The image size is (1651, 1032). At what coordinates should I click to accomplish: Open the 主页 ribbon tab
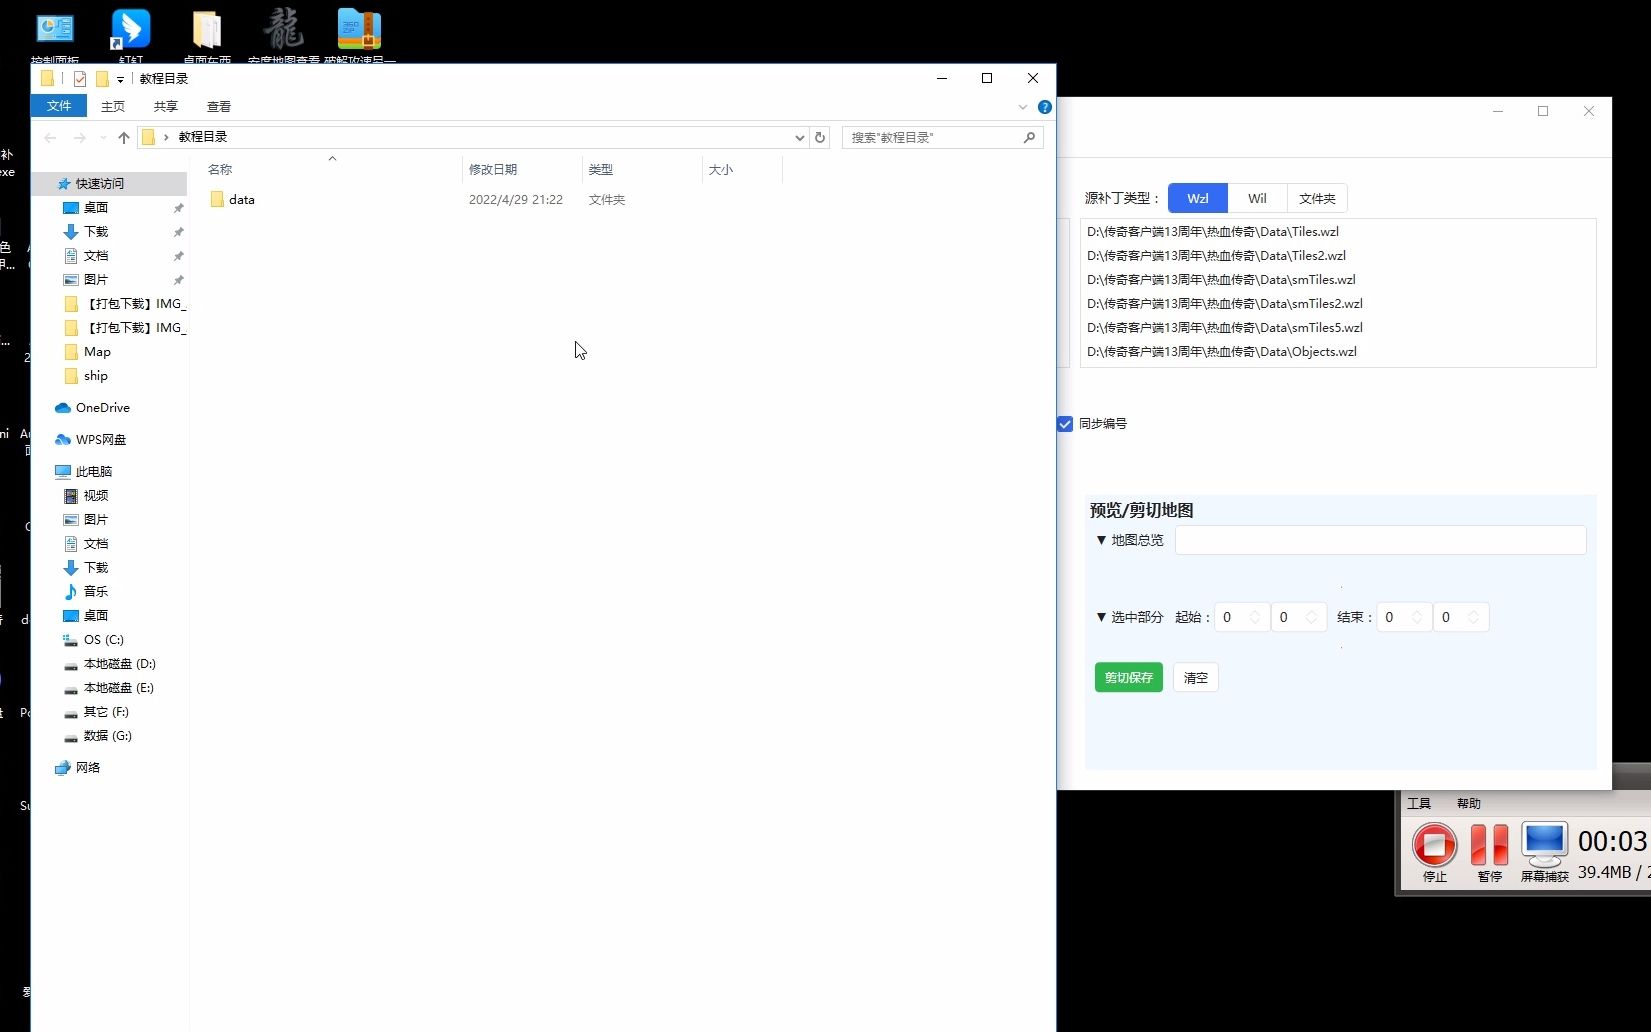[113, 106]
